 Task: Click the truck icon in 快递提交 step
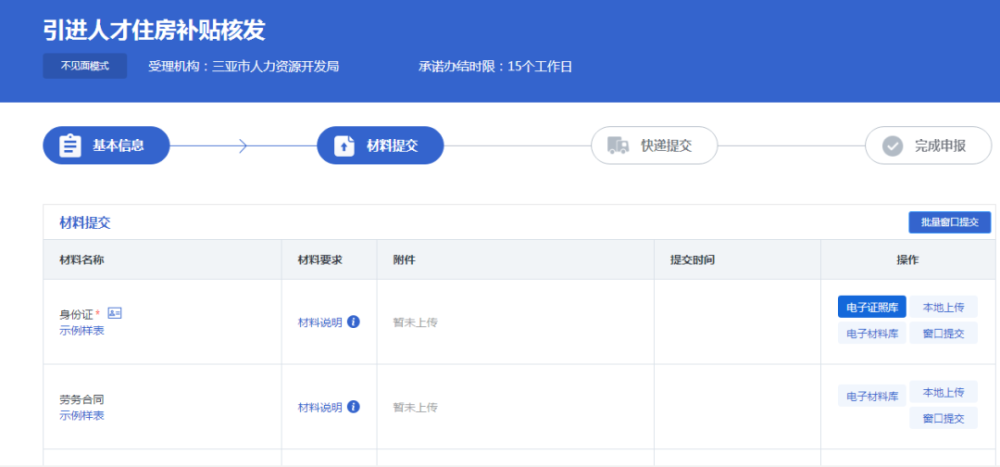[x=617, y=146]
